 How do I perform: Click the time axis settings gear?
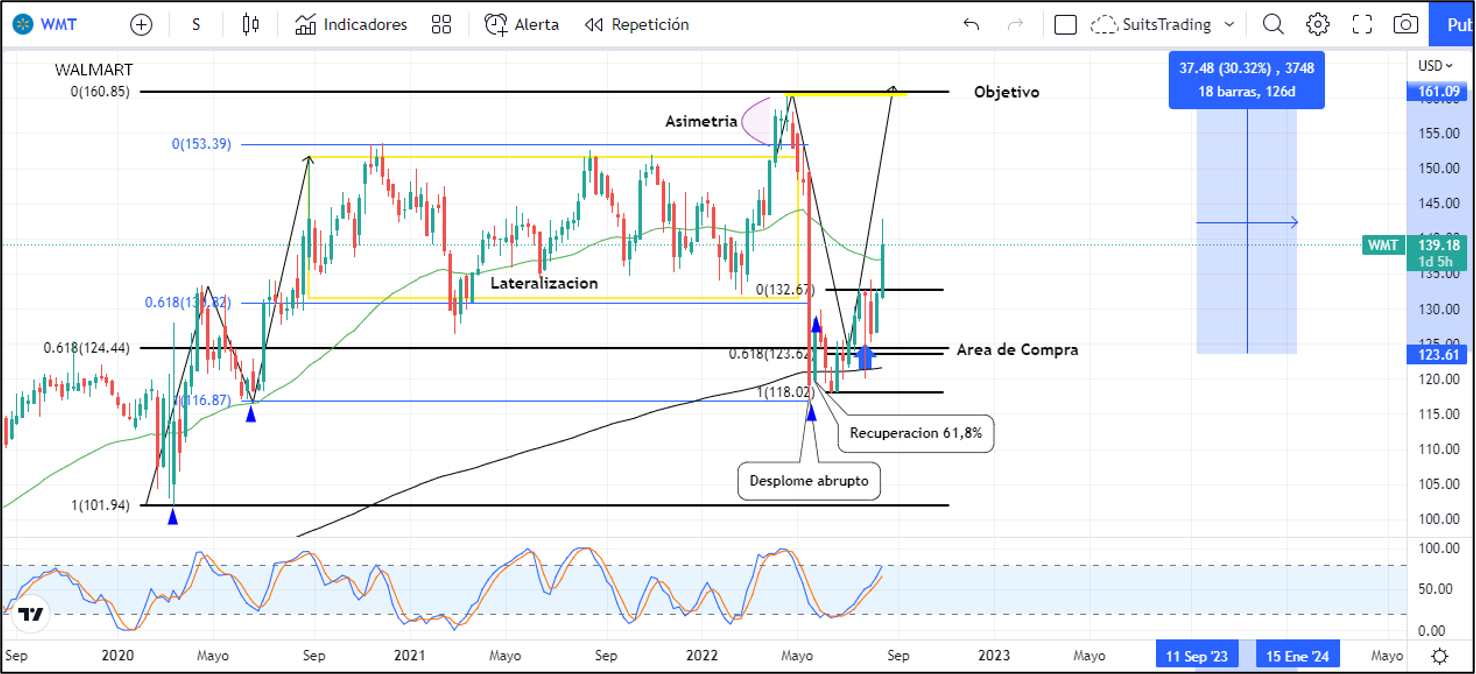click(1439, 656)
